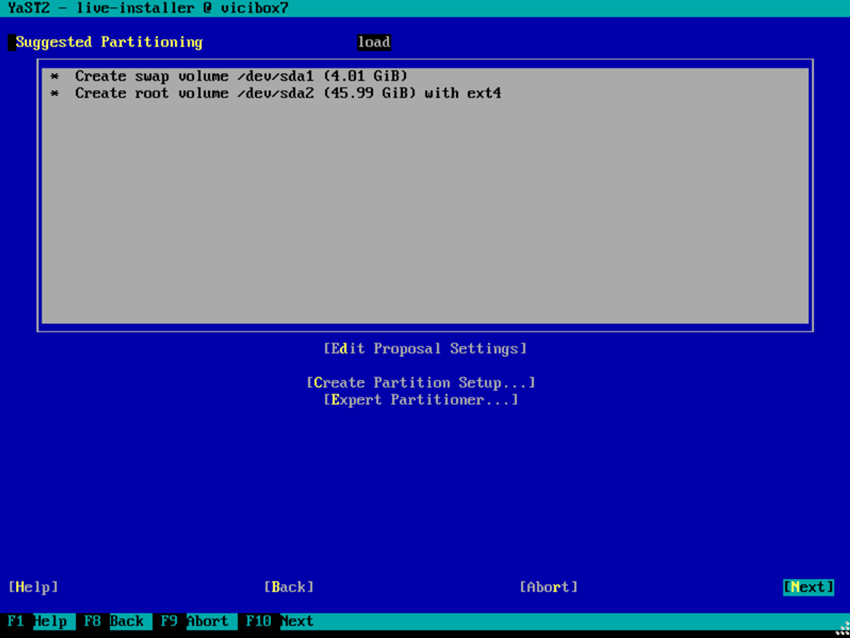Click the asterisk beside the swap volume line
This screenshot has width=850, height=638.
pos(54,75)
